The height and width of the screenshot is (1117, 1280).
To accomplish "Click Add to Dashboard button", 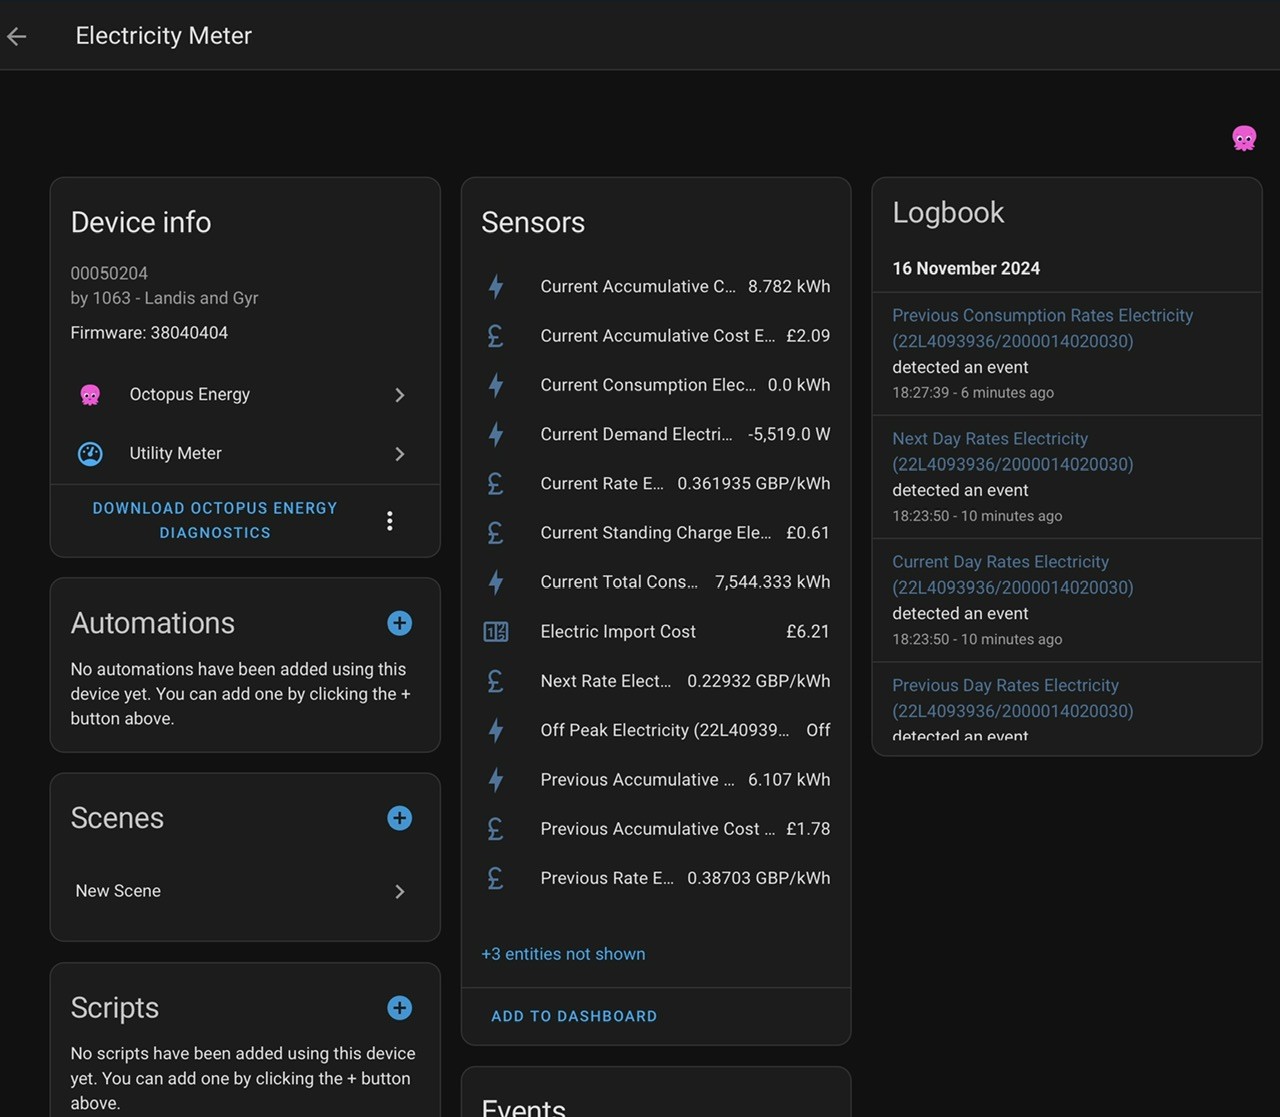I will pyautogui.click(x=574, y=1016).
